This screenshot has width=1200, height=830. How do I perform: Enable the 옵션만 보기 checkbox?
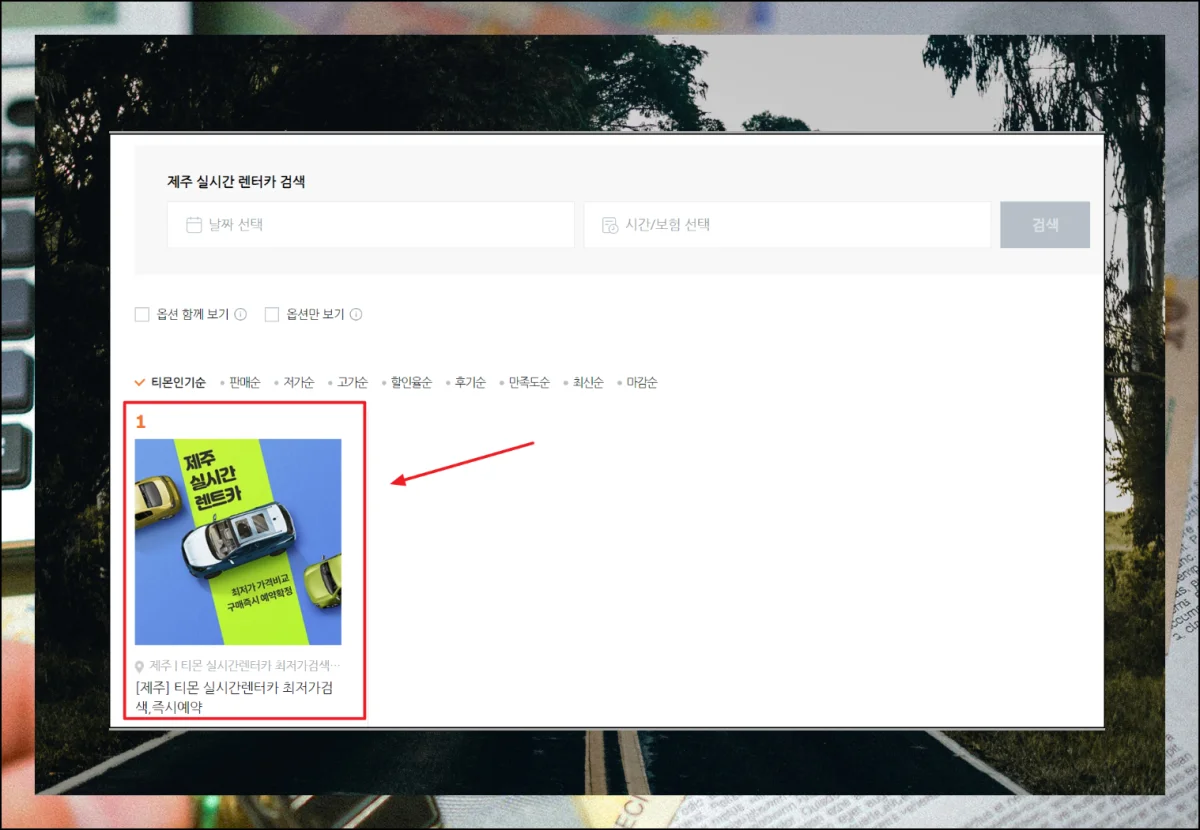point(272,315)
